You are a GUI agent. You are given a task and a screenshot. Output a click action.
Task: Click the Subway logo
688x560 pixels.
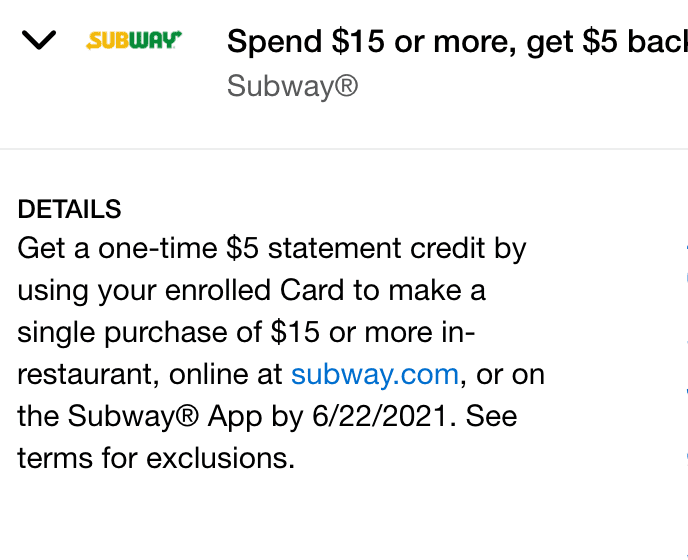coord(134,40)
